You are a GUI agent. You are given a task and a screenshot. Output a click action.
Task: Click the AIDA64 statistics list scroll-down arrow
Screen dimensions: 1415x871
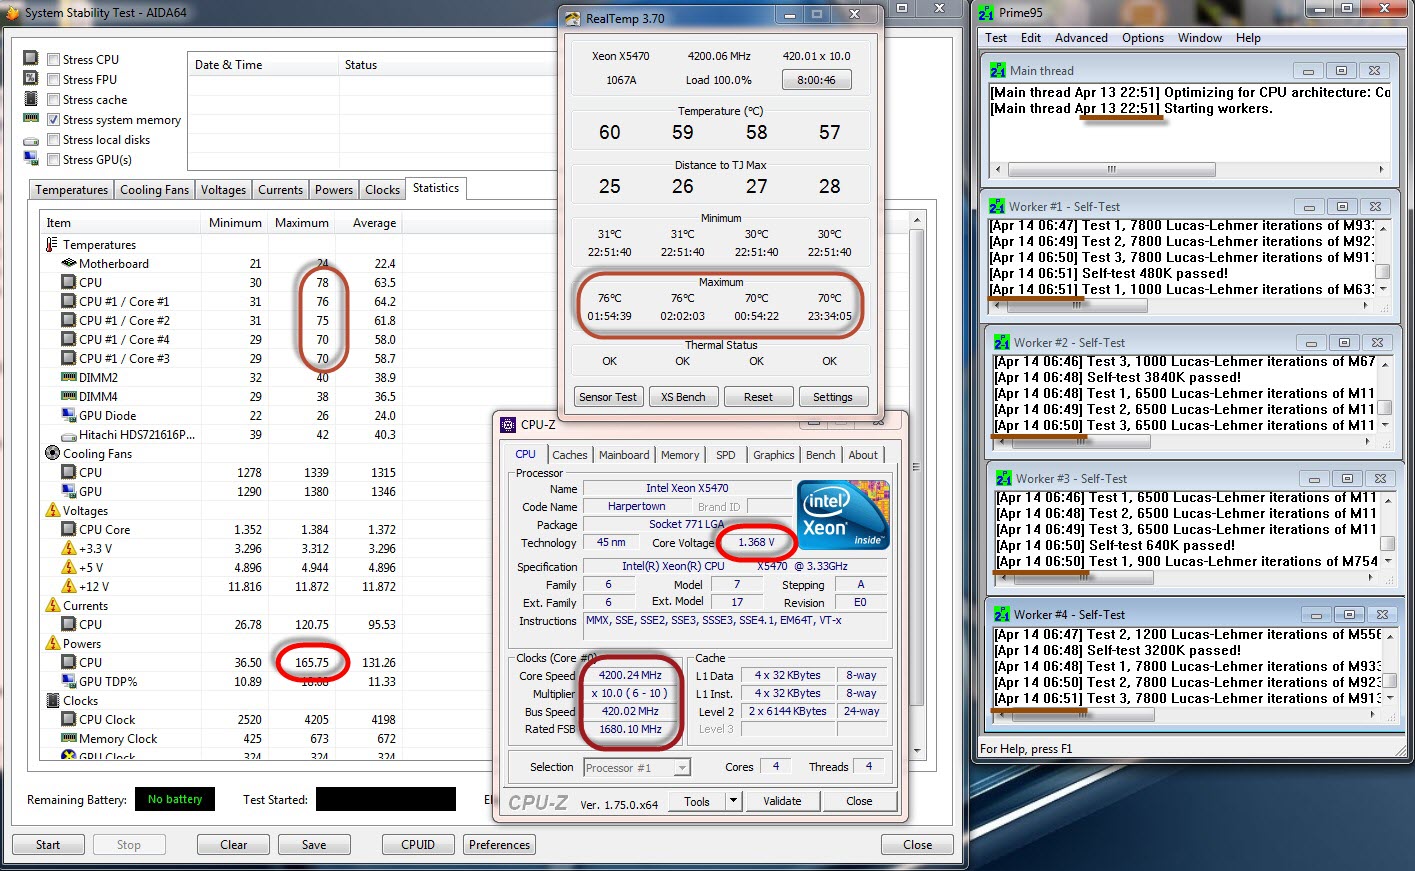917,750
